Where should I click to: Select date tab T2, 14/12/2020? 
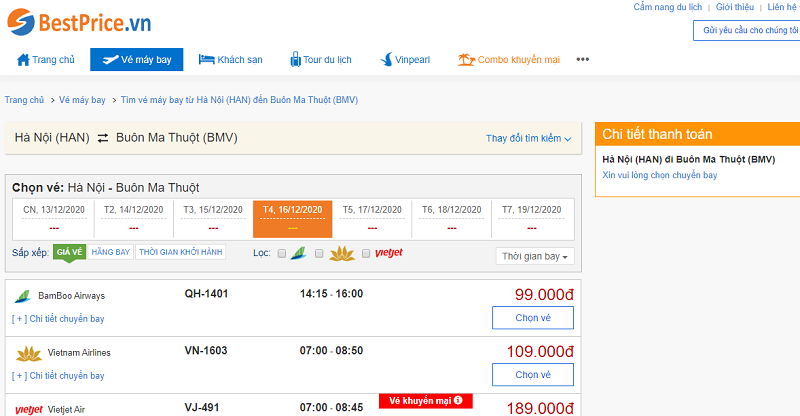point(134,218)
